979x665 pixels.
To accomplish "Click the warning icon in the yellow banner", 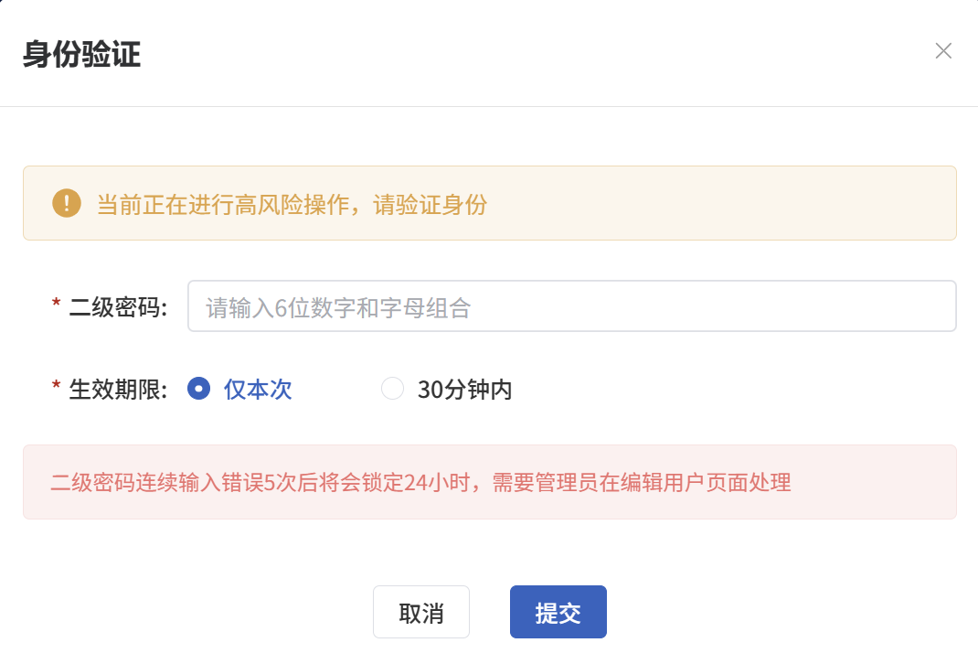I will (66, 203).
